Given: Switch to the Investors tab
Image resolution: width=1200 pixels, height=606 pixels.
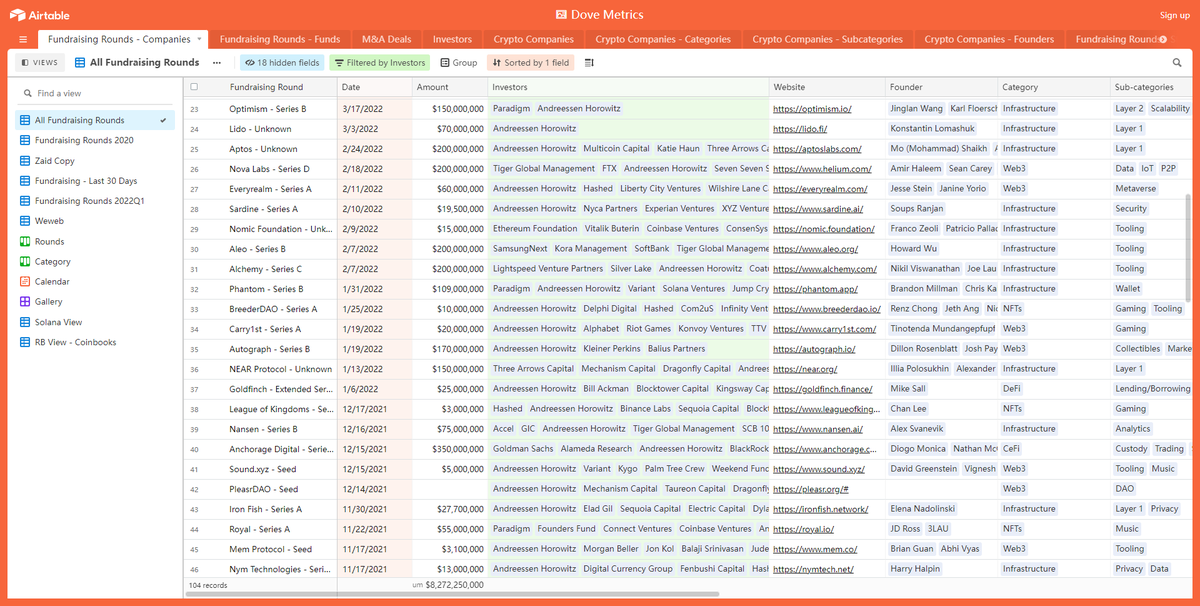Looking at the screenshot, I should 452,39.
